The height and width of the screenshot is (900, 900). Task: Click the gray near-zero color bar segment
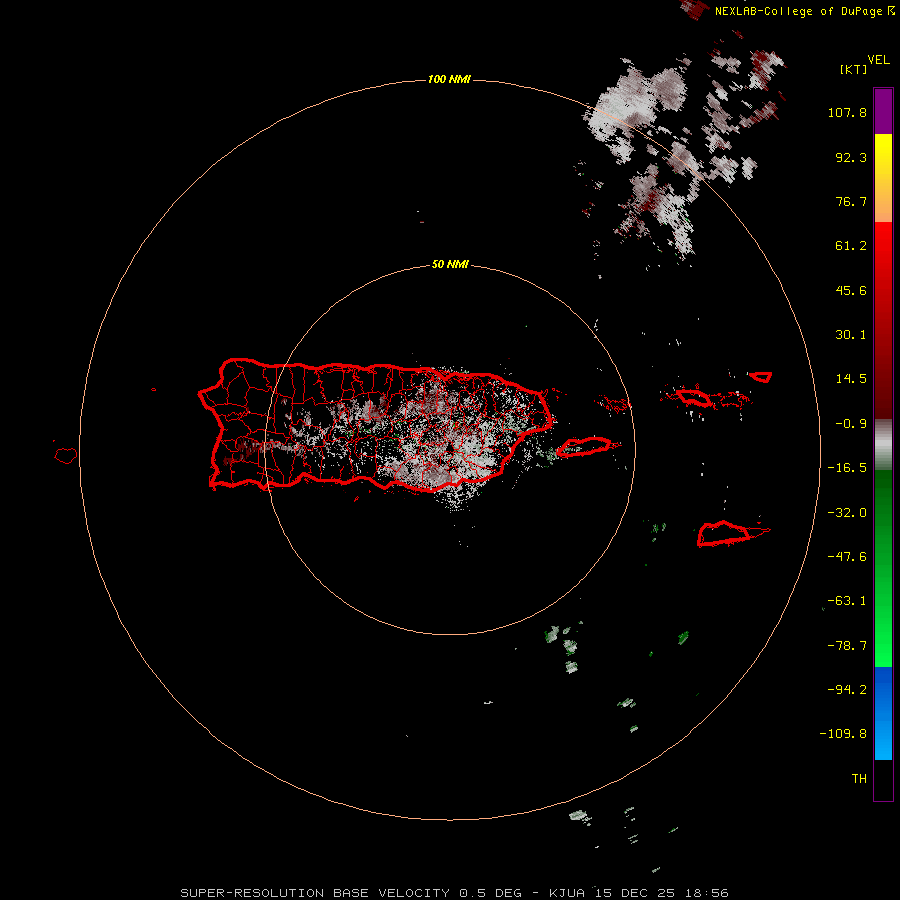[x=883, y=445]
